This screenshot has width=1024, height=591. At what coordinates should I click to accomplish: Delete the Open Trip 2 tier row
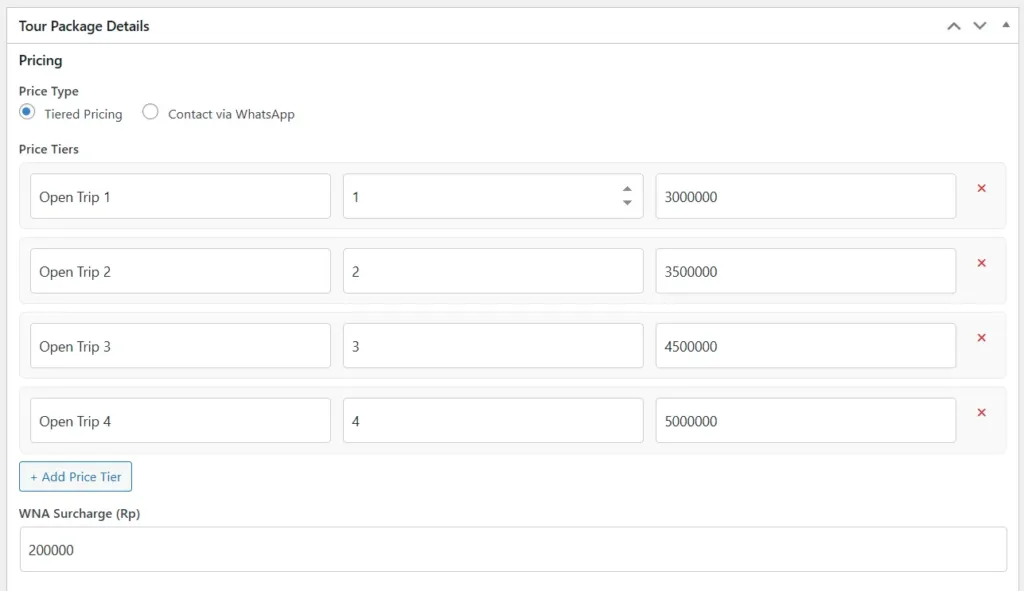pos(981,263)
